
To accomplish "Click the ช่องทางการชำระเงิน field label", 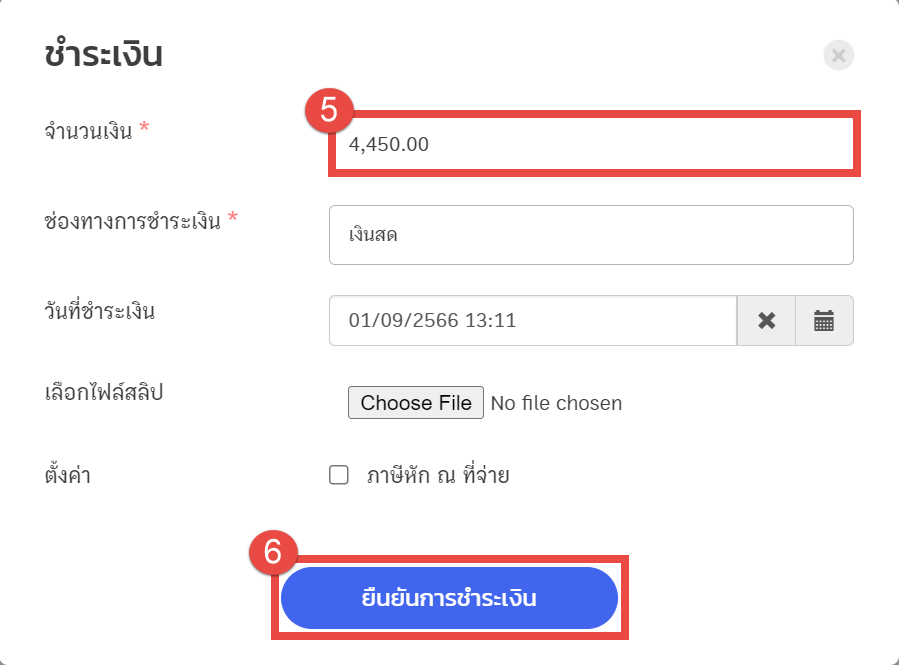I will (x=132, y=221).
